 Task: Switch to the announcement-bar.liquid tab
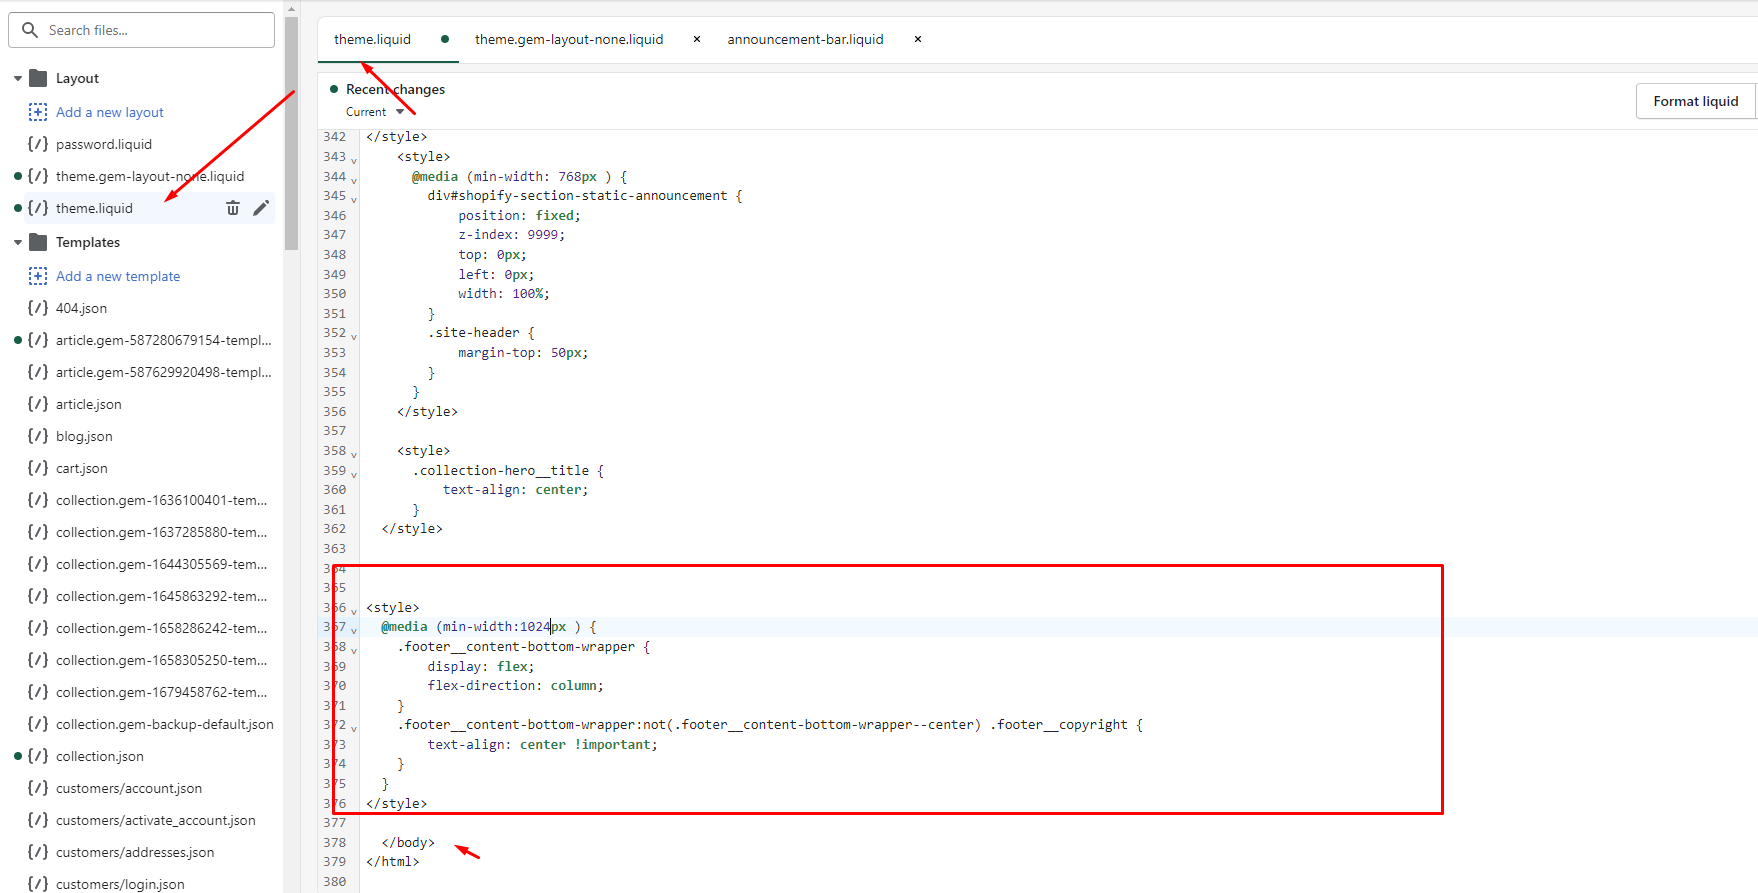pyautogui.click(x=805, y=39)
